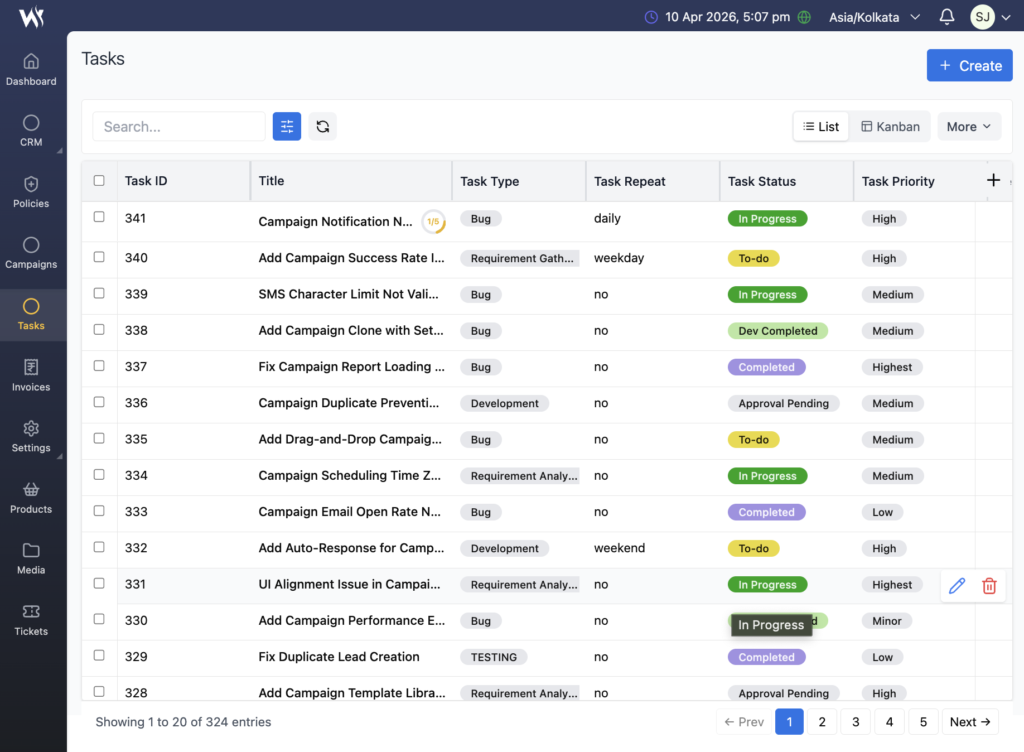This screenshot has height=752, width=1024.
Task: Click the filter icon beside search box
Action: [287, 126]
